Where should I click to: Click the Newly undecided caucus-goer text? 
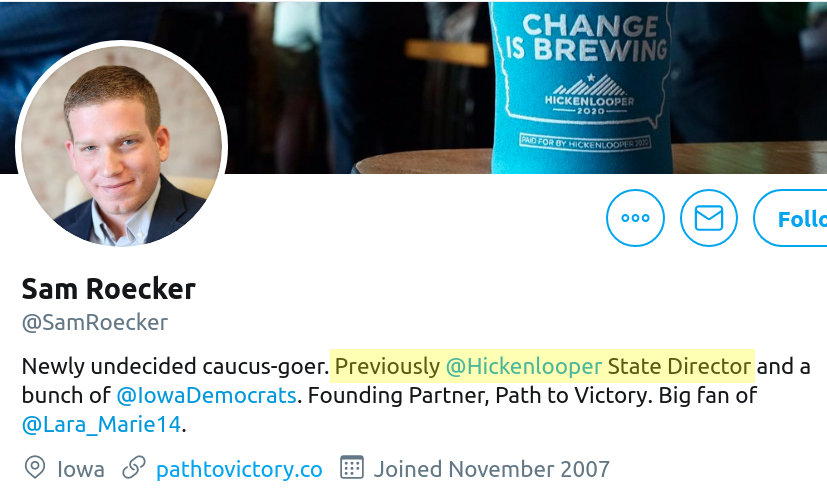pyautogui.click(x=176, y=366)
